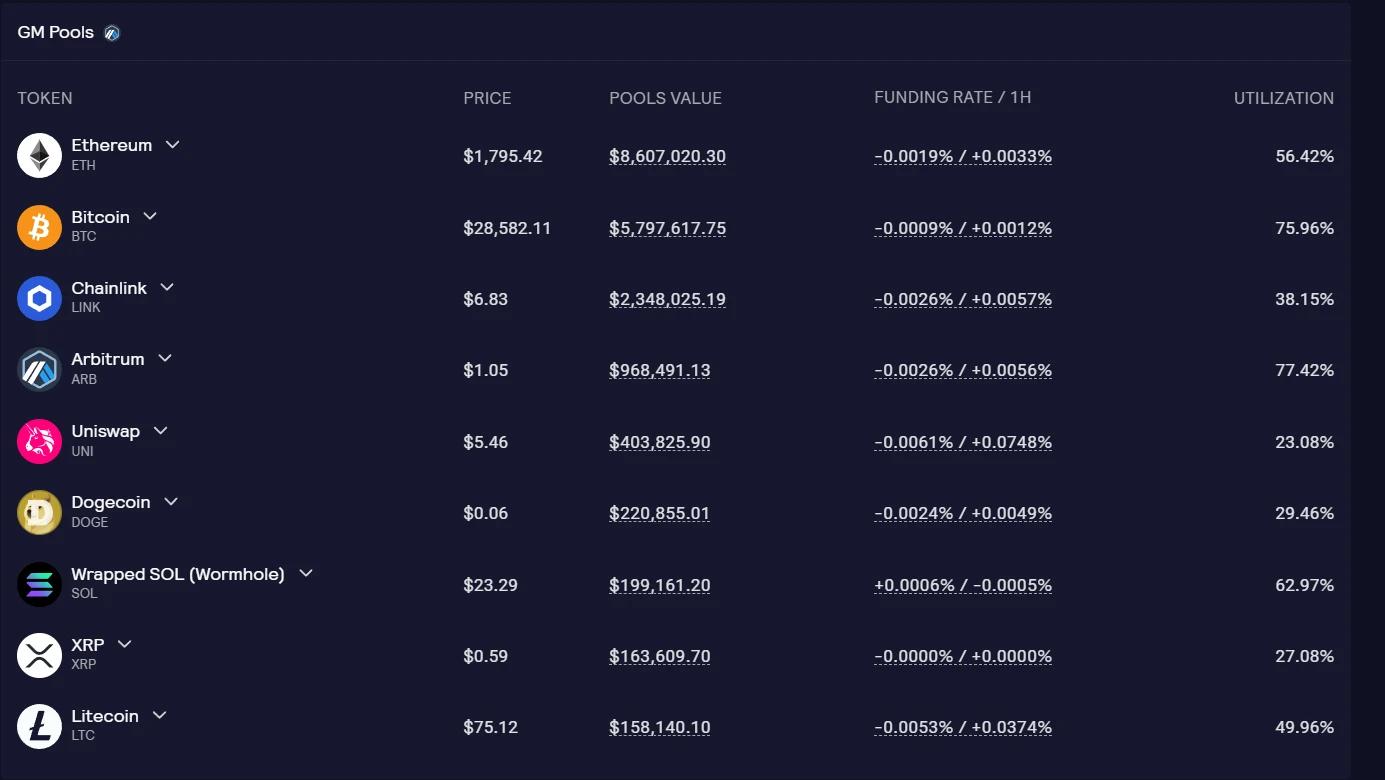
Task: Expand the Ethereum token dropdown
Action: click(172, 144)
